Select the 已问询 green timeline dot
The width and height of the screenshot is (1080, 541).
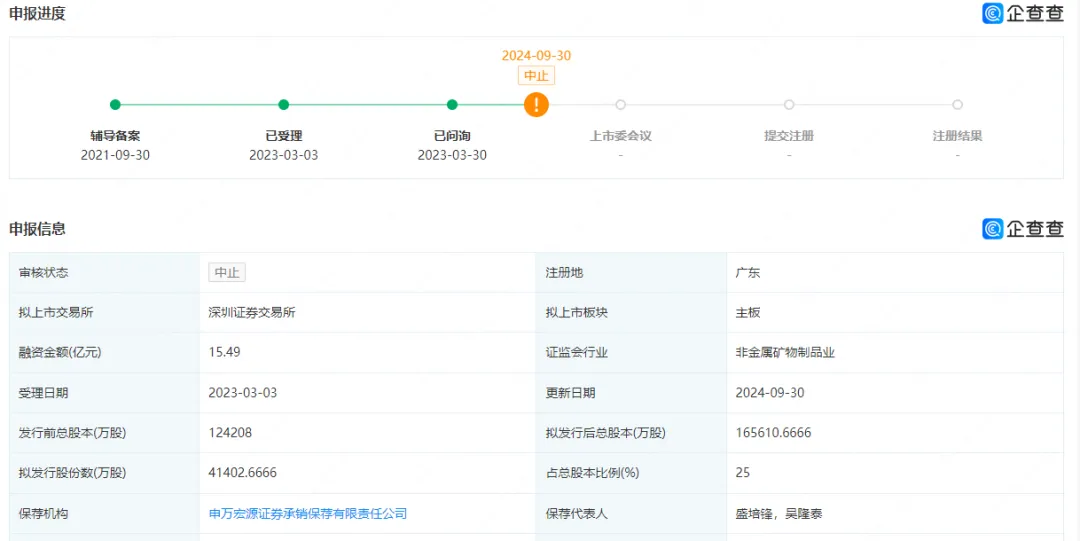coord(452,104)
